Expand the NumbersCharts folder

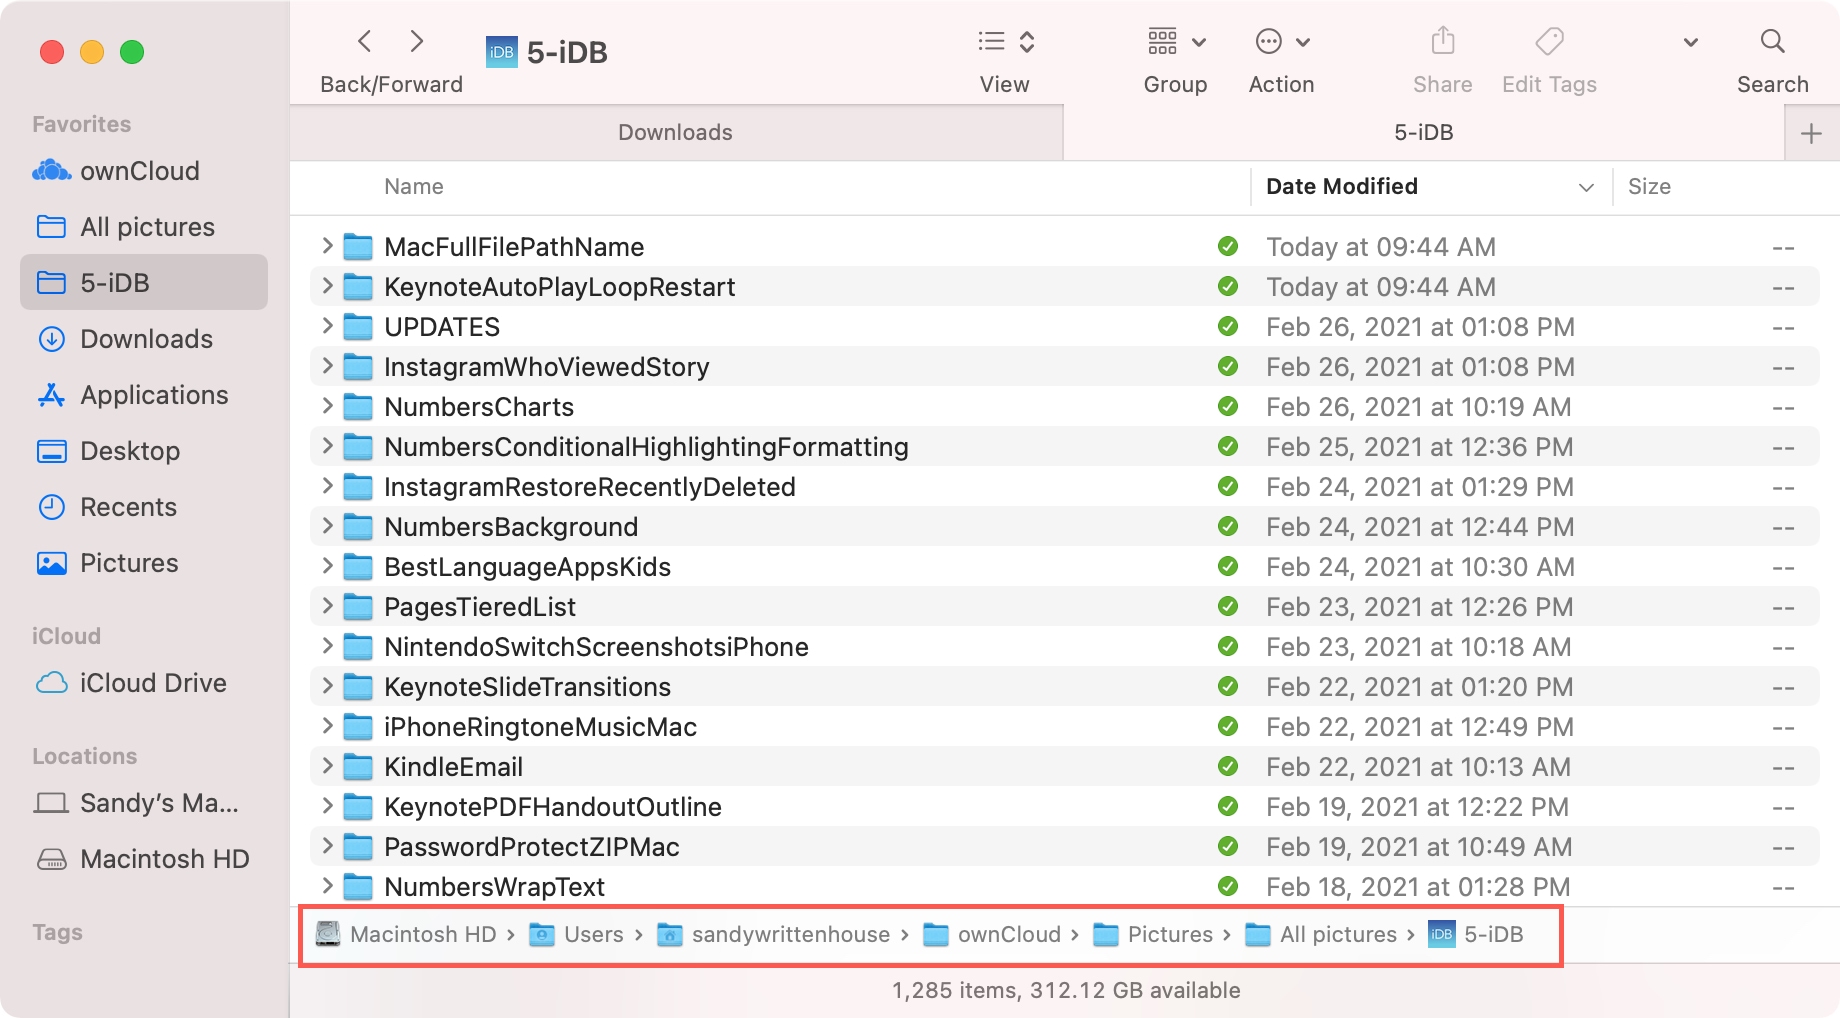pyautogui.click(x=327, y=406)
